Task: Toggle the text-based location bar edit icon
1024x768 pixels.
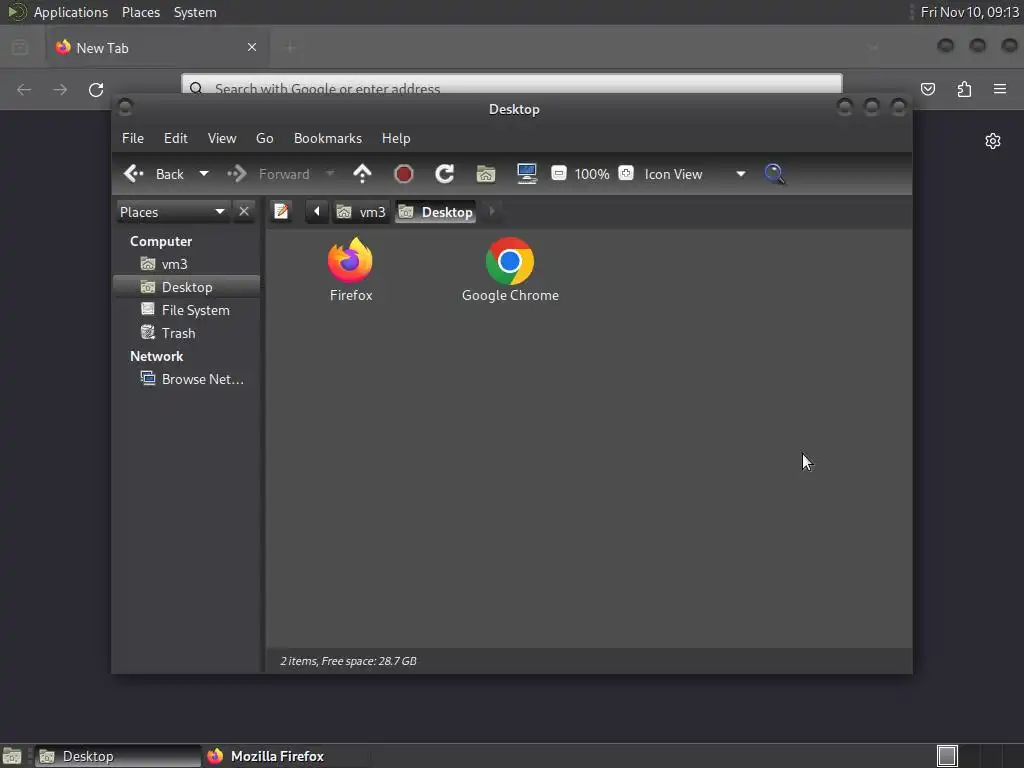Action: [281, 212]
